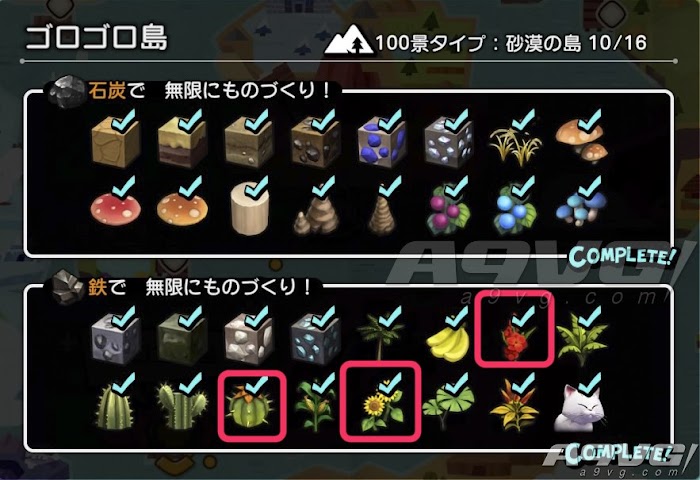The width and height of the screenshot is (700, 480).
Task: Click the coal lump header icon
Action: tap(67, 92)
